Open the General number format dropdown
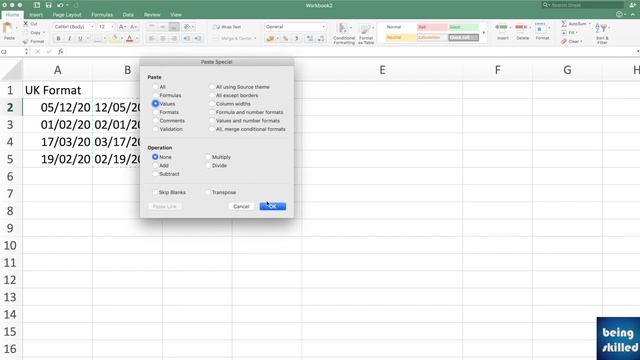 (323, 27)
